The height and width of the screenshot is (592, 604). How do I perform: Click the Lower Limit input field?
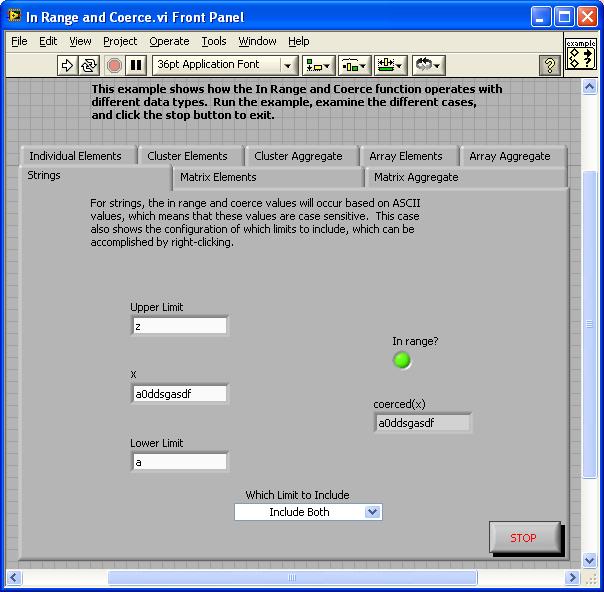180,461
